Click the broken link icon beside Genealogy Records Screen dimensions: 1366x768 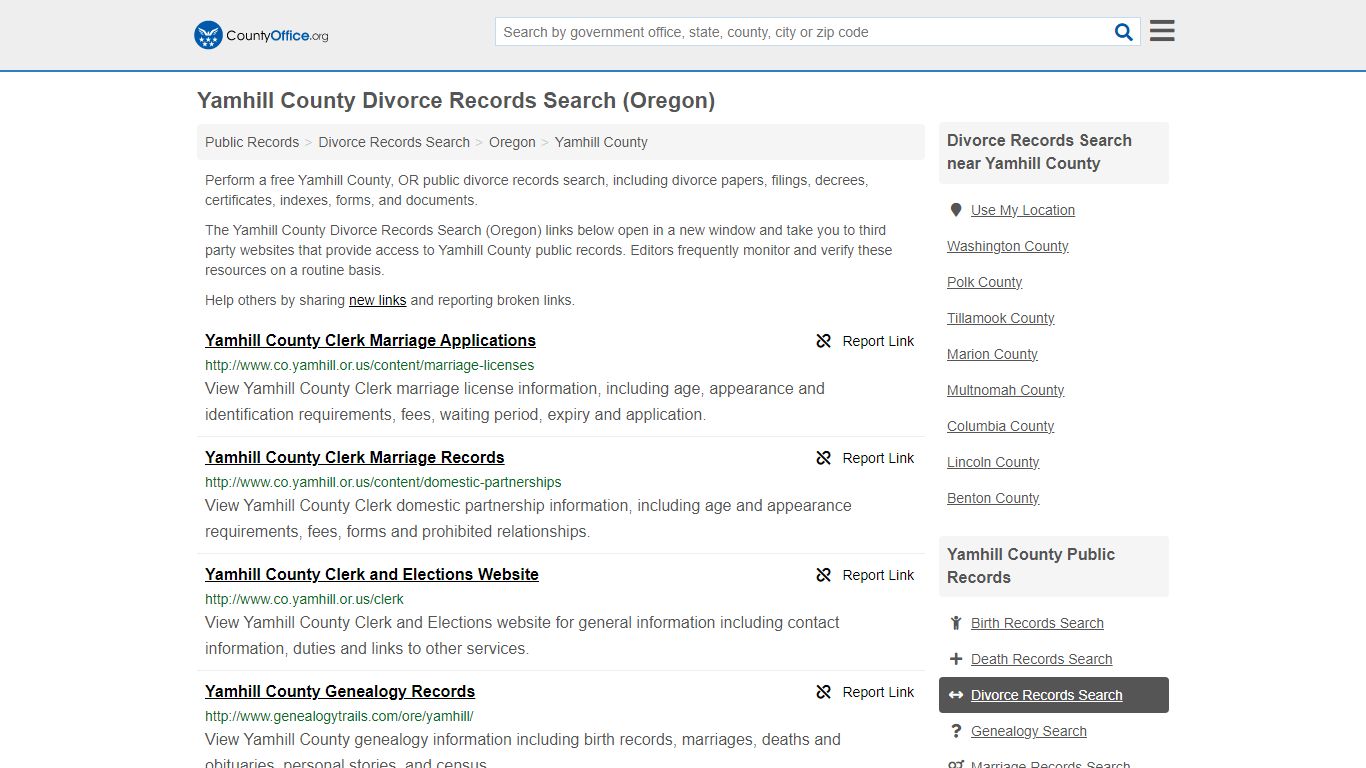tap(824, 692)
